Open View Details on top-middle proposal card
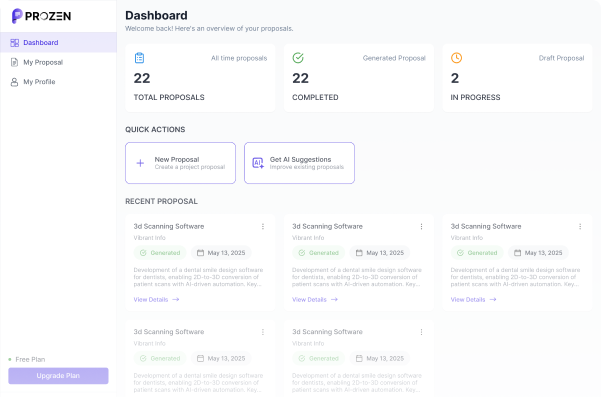Screen dimensions: 601x397 tap(315, 300)
